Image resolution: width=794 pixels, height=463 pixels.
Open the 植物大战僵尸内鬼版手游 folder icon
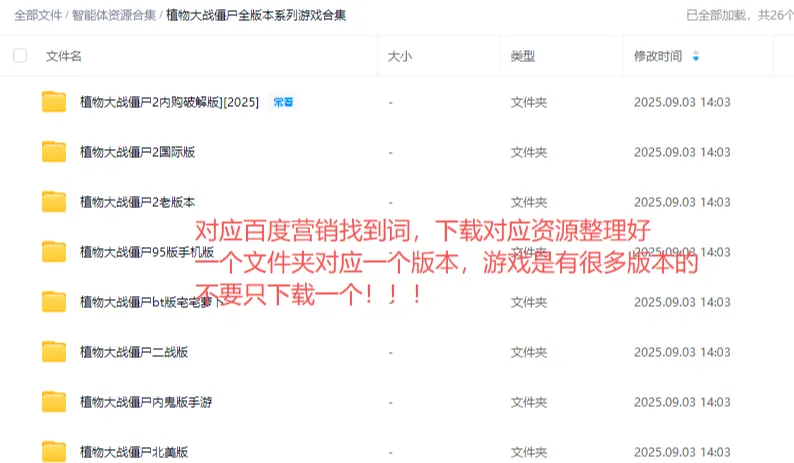click(54, 402)
